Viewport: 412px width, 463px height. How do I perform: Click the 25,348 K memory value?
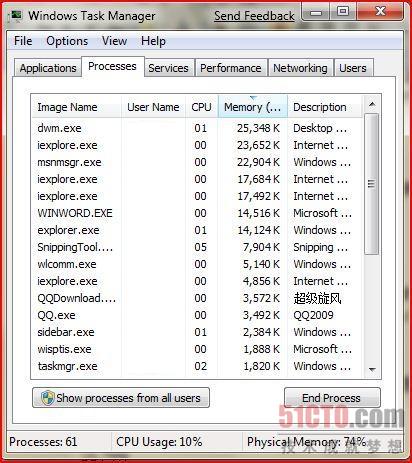coord(258,128)
